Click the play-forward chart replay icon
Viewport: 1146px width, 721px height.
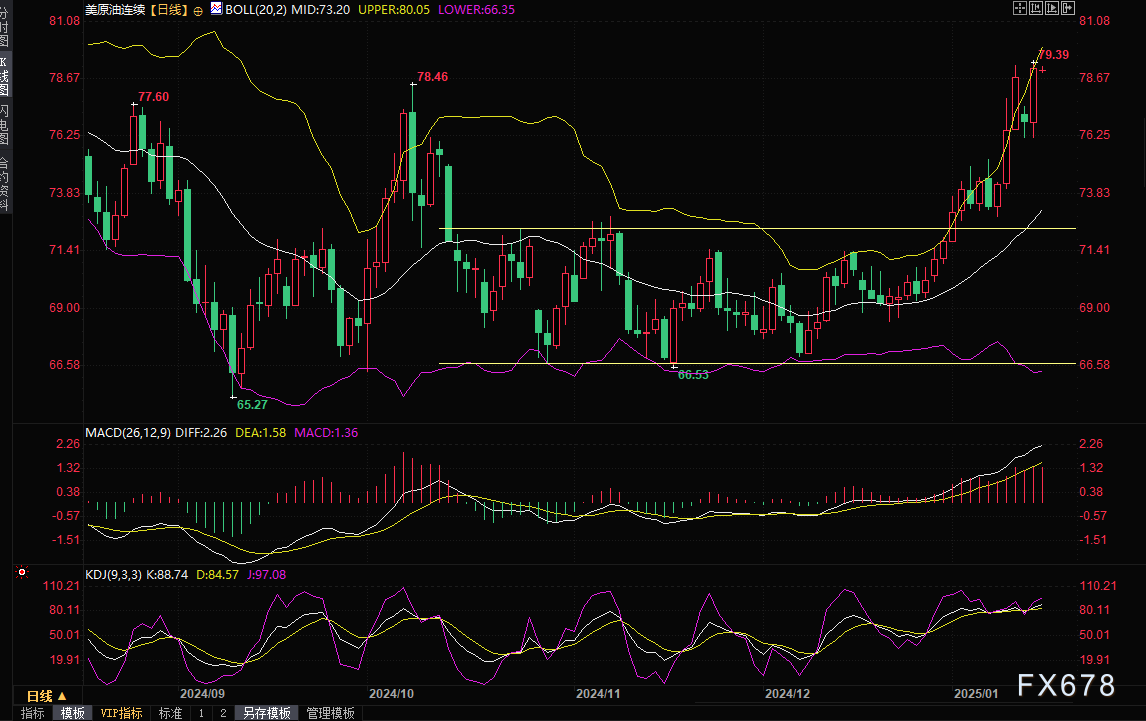(1051, 8)
